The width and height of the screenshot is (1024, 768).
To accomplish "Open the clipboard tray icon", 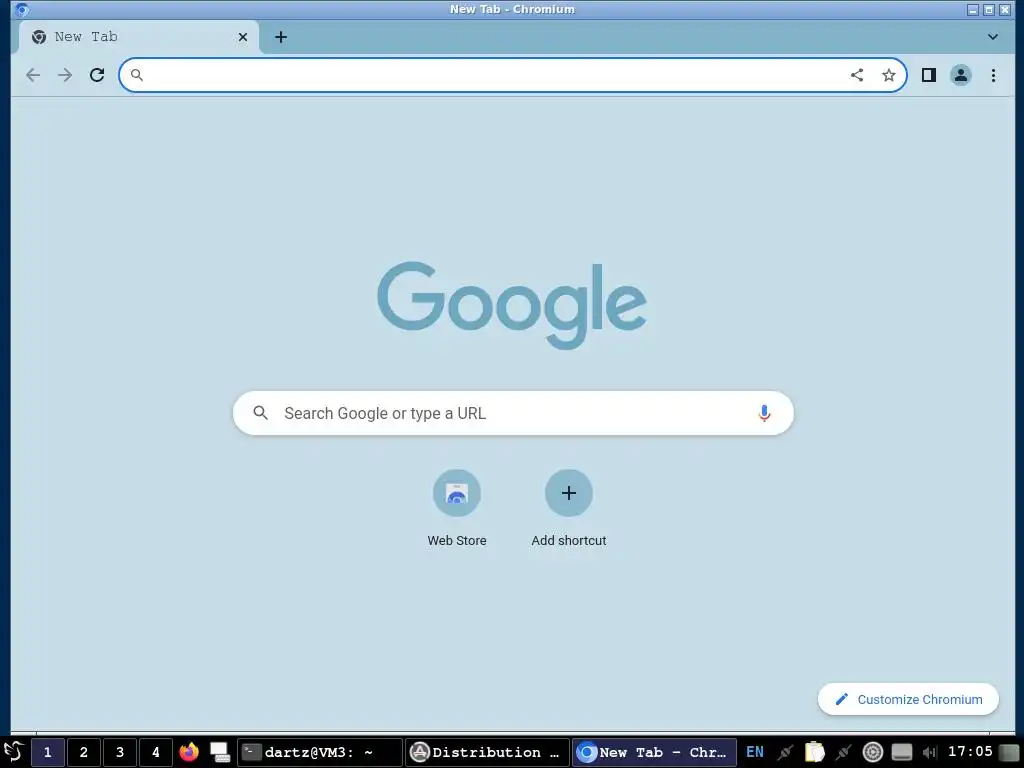I will pos(814,752).
